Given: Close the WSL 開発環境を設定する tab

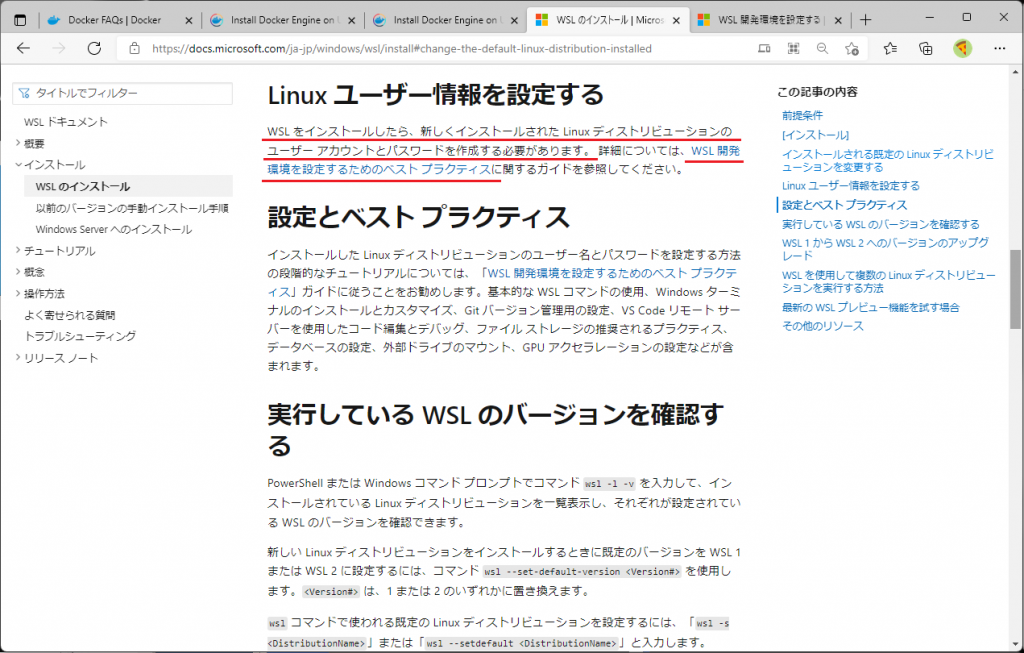Looking at the screenshot, I should tap(839, 20).
